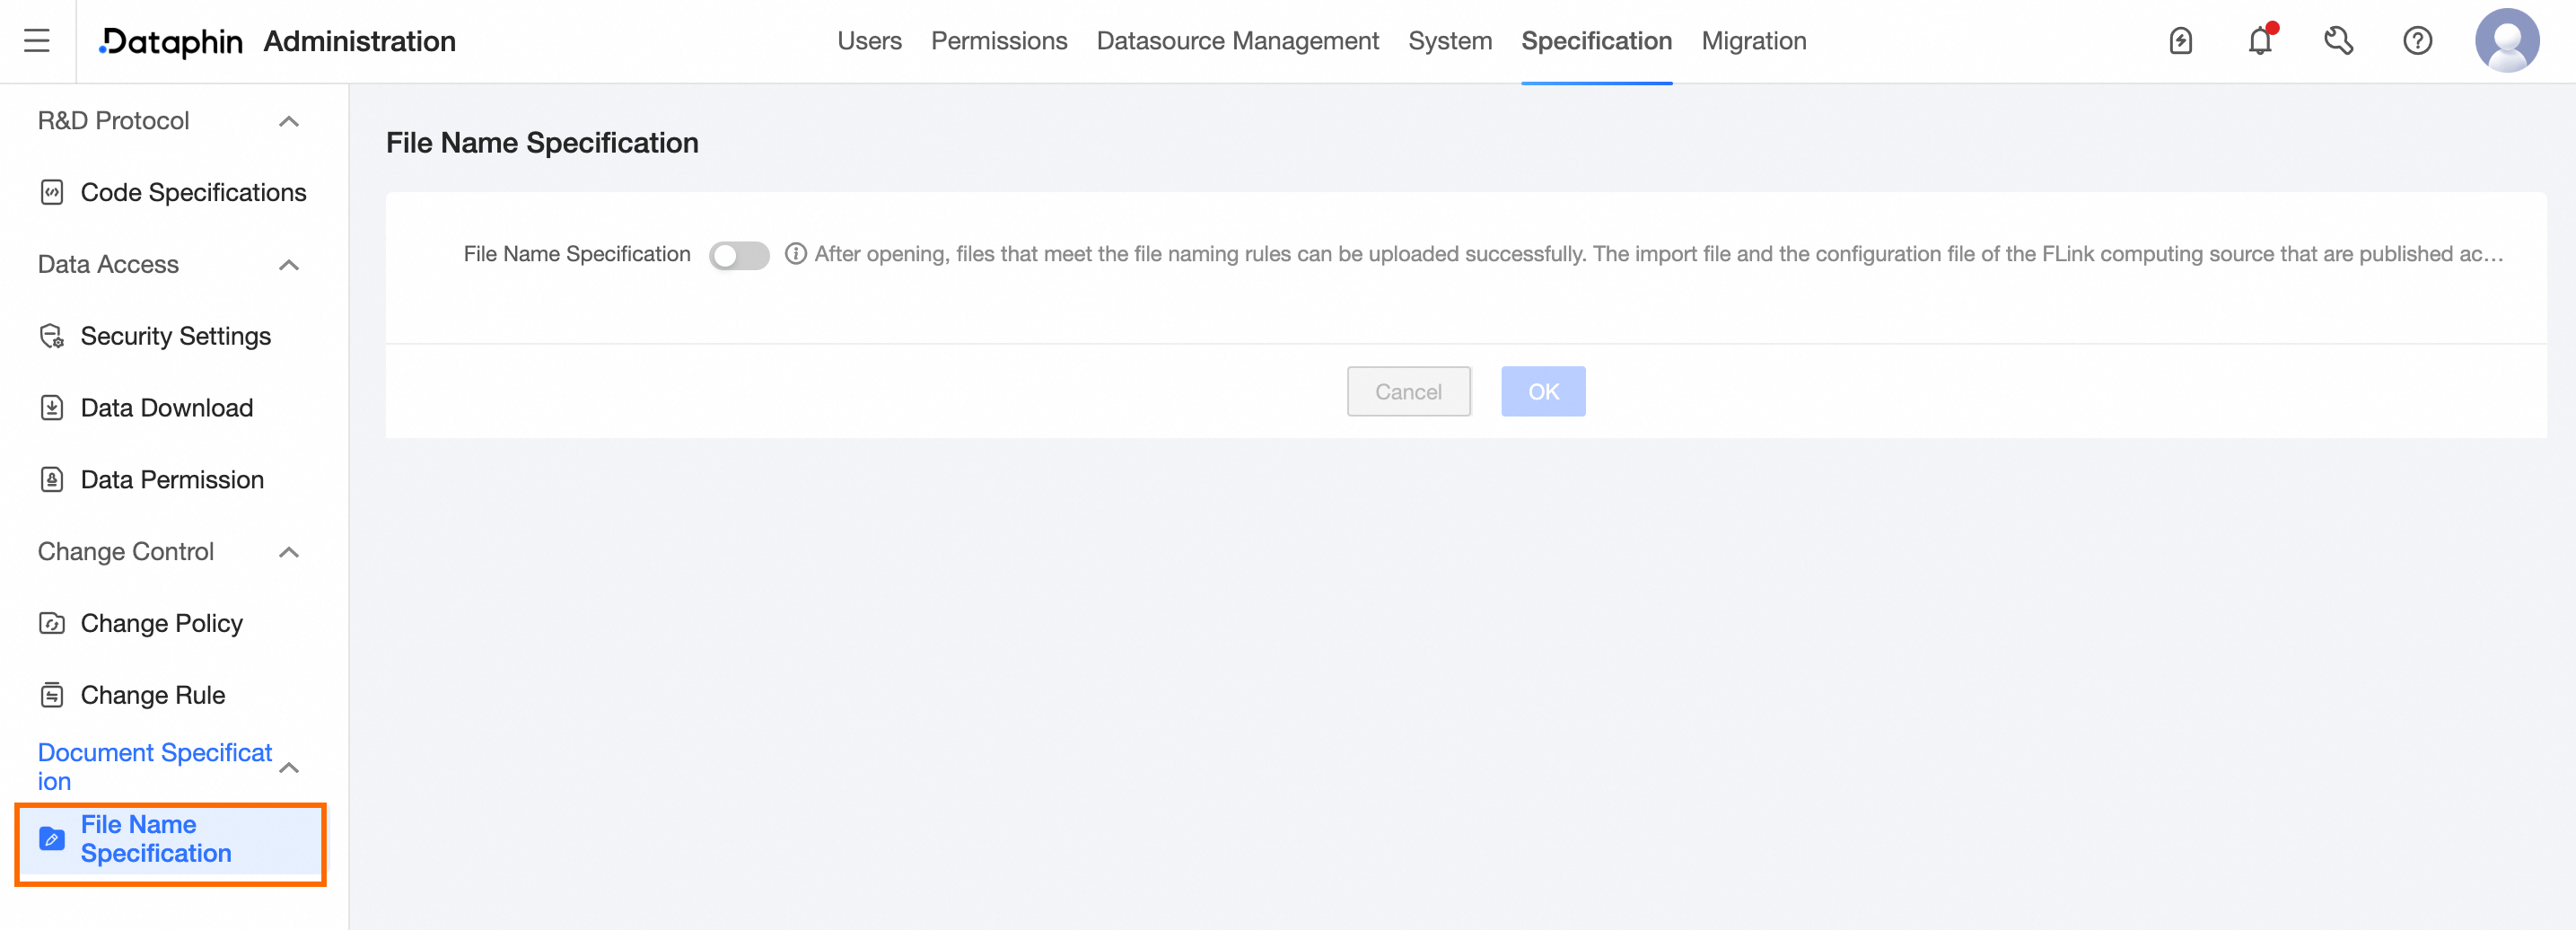Image resolution: width=2576 pixels, height=930 pixels.
Task: Click the Dataphin logo
Action: click(171, 41)
